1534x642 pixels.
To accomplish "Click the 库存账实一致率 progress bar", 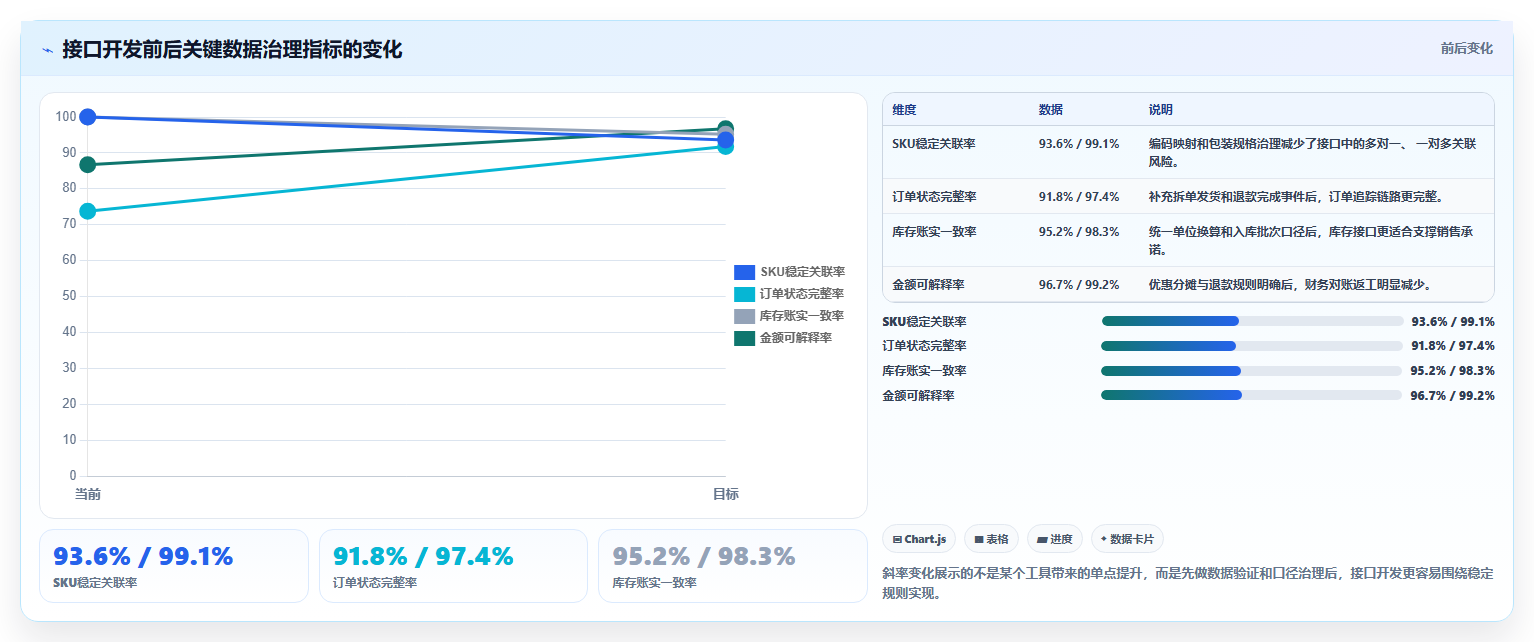I will (1251, 371).
